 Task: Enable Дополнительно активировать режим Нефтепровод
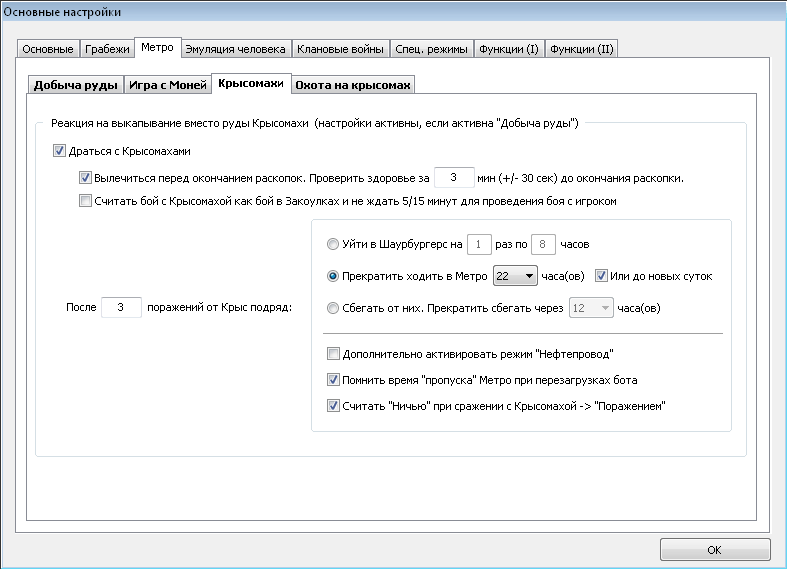pos(333,354)
